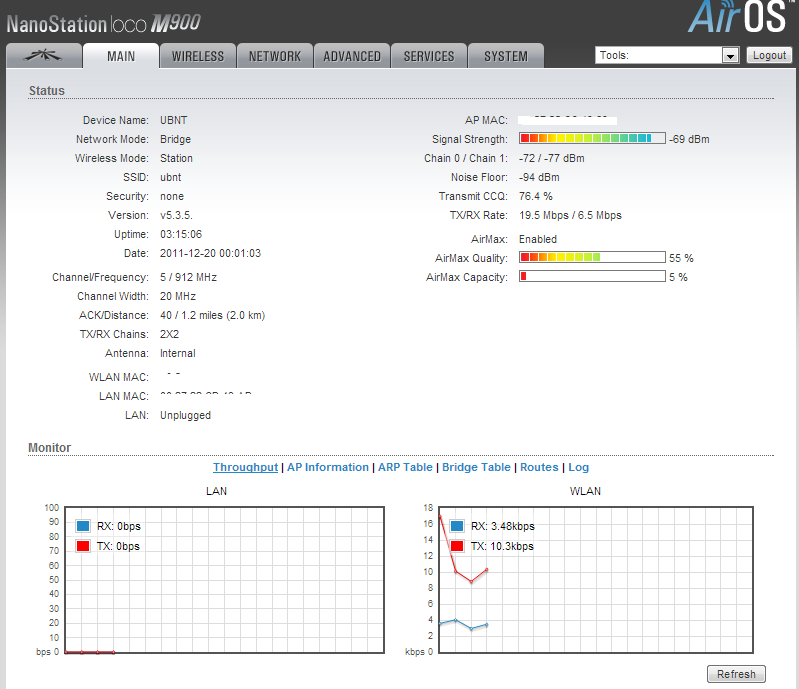The width and height of the screenshot is (799, 689).
Task: Open the WIRELESS tab
Action: (x=198, y=56)
